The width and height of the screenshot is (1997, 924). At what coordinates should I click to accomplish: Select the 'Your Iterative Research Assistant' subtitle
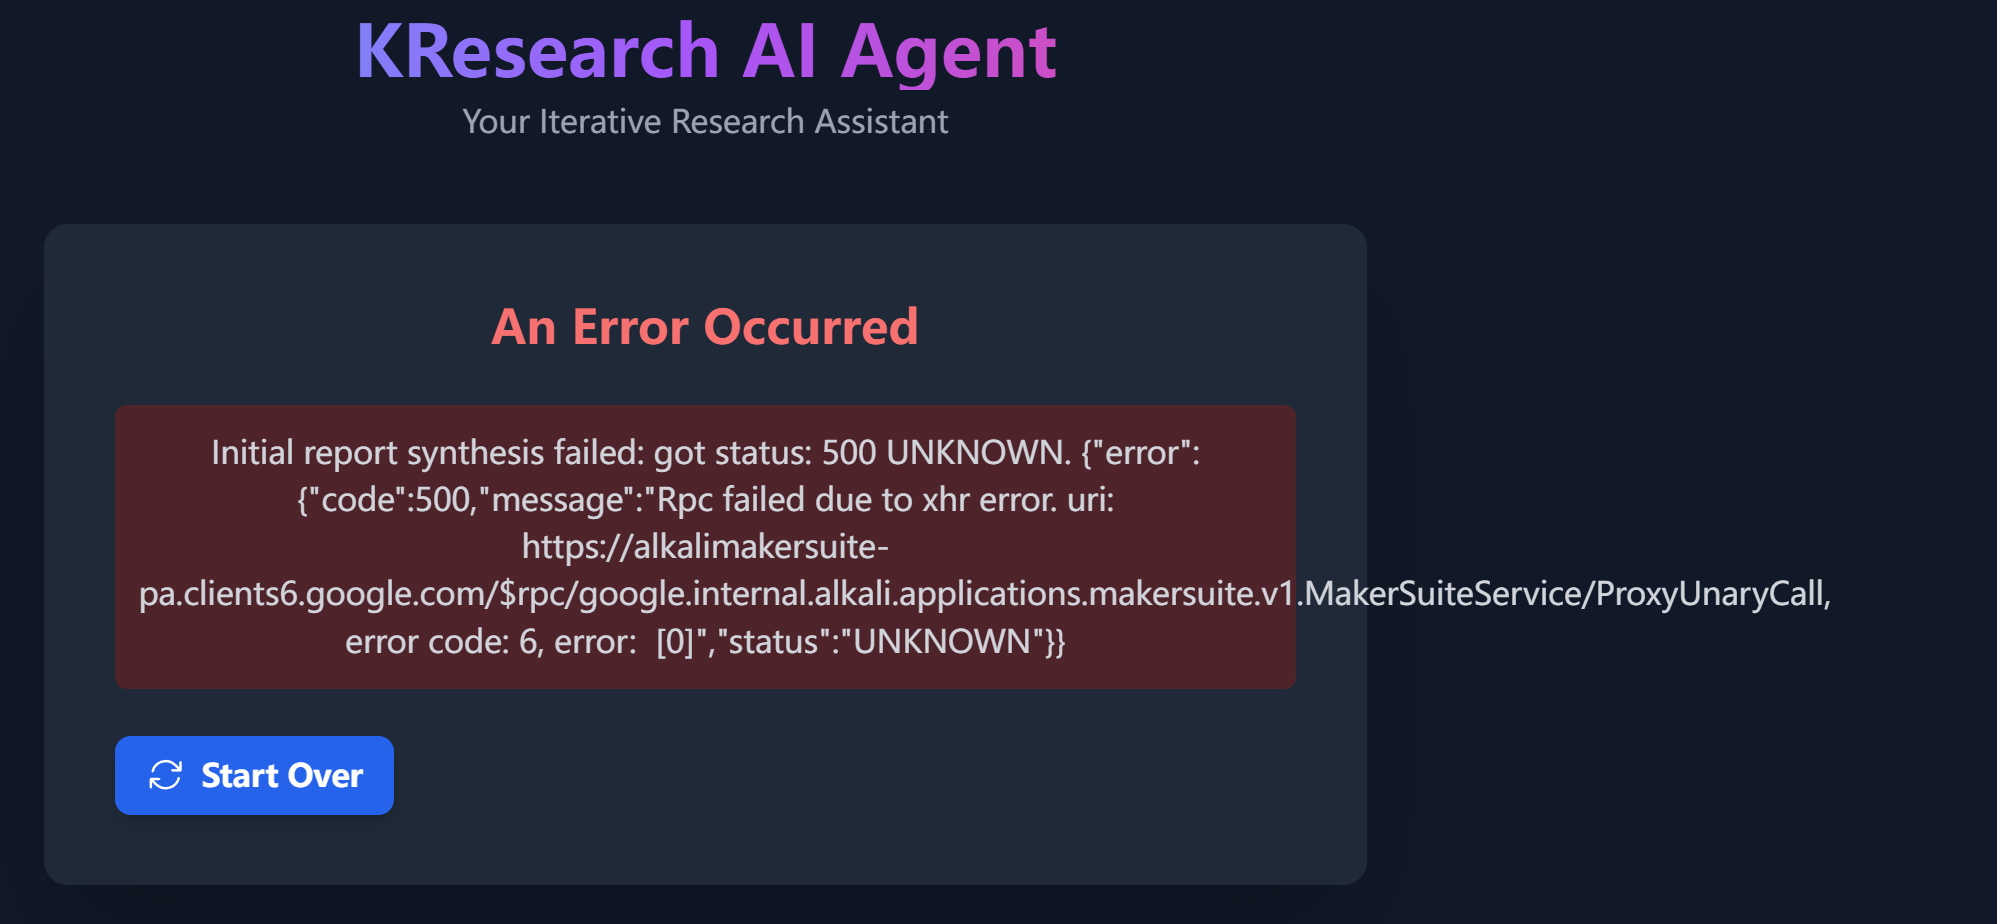(705, 122)
